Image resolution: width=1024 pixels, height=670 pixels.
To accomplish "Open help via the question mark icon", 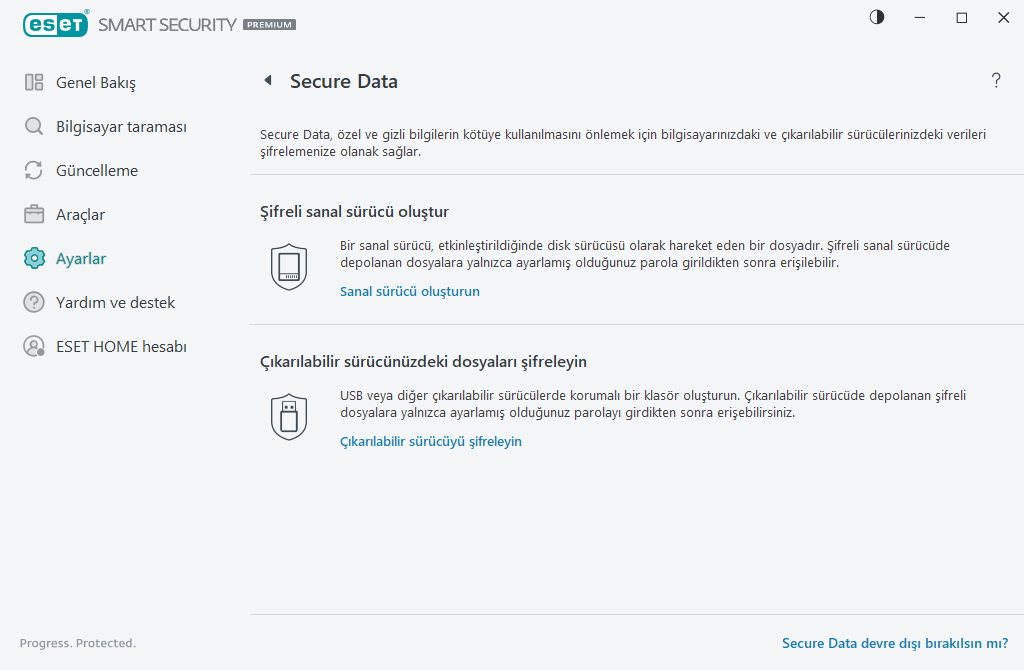I will (x=996, y=81).
